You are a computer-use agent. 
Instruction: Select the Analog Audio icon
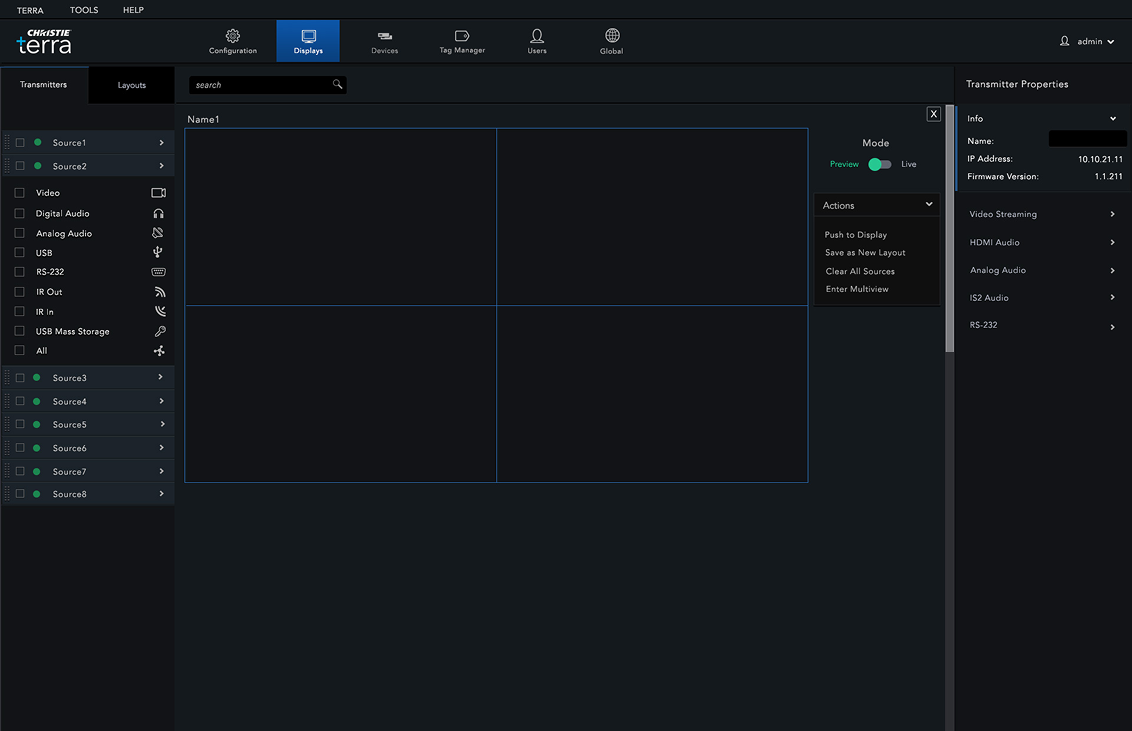(x=157, y=232)
